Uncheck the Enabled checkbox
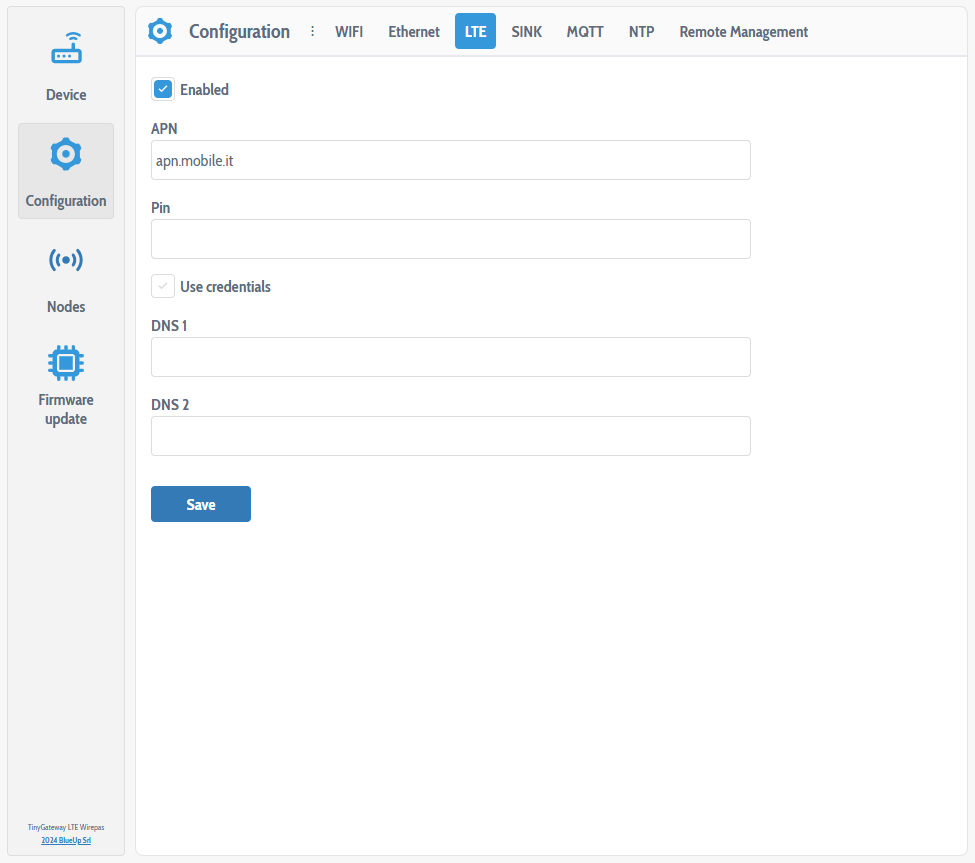The image size is (975, 863). coord(163,90)
